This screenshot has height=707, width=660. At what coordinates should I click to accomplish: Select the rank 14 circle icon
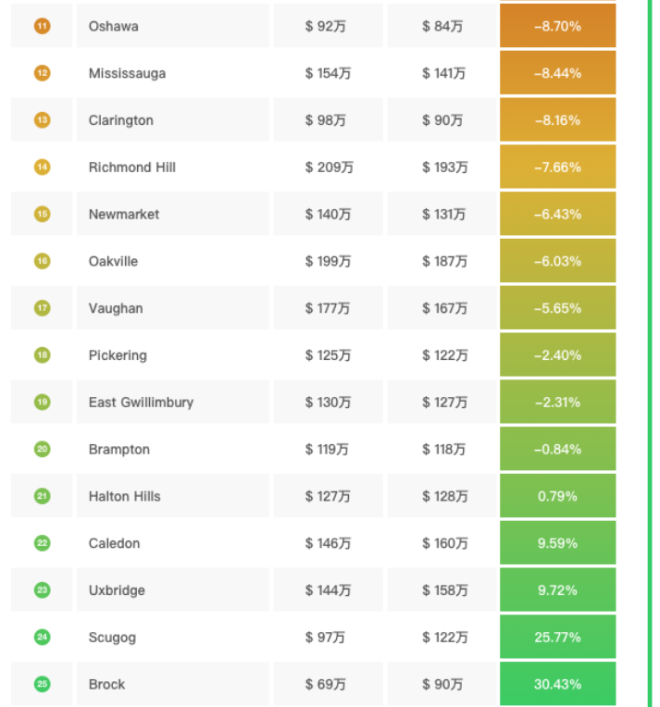[x=42, y=167]
